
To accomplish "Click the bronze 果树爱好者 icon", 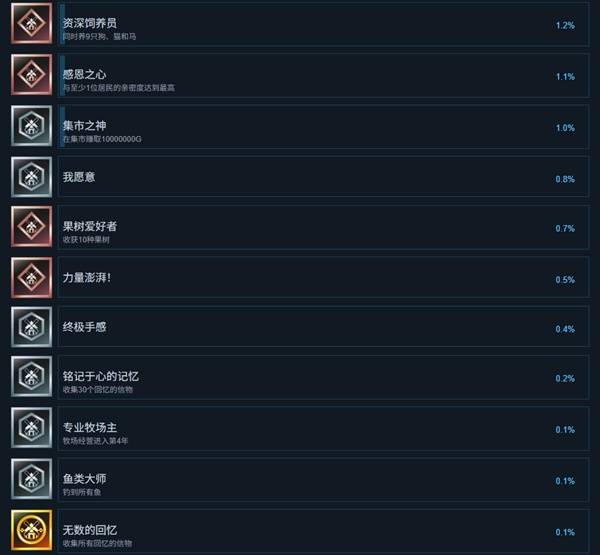I will tap(31, 227).
